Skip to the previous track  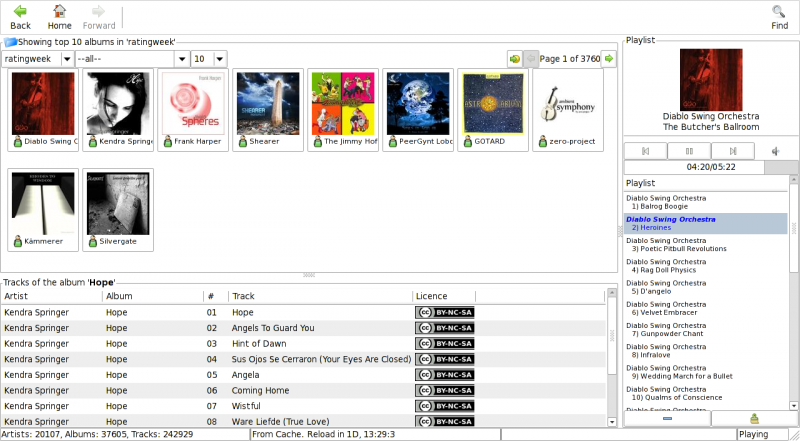(x=646, y=151)
